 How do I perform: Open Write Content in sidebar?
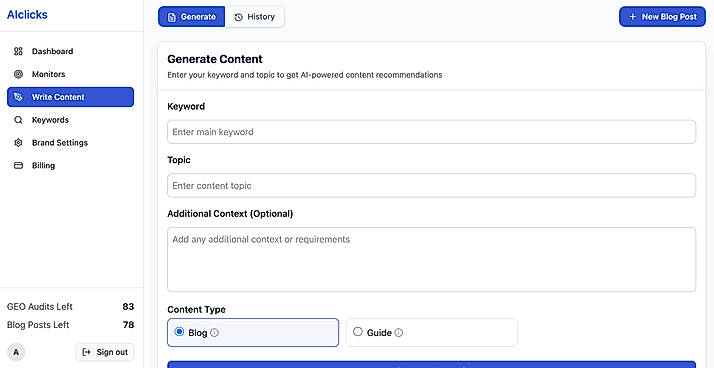click(71, 97)
